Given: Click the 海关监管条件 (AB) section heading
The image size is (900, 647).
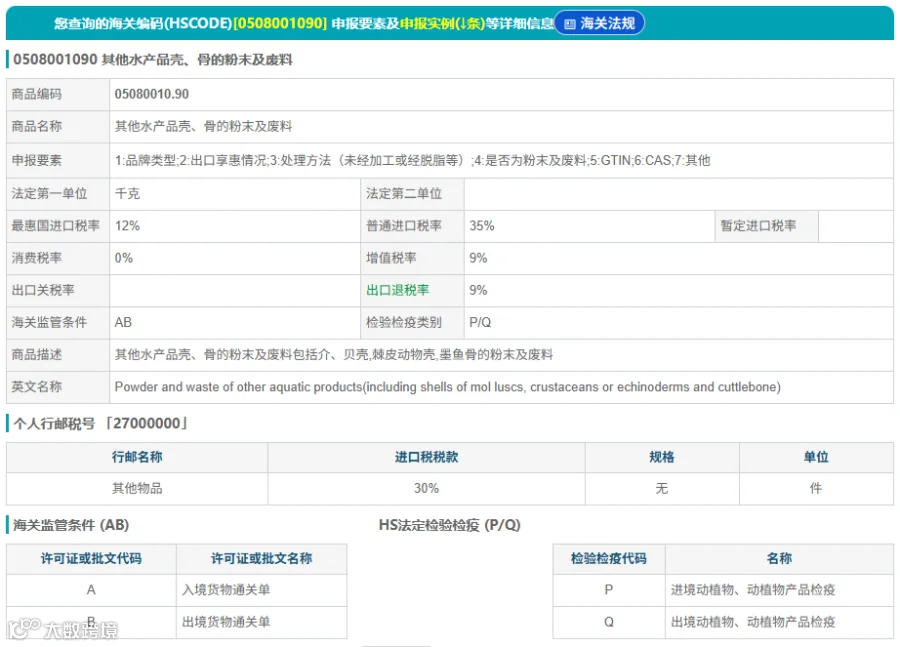Looking at the screenshot, I should (71, 525).
